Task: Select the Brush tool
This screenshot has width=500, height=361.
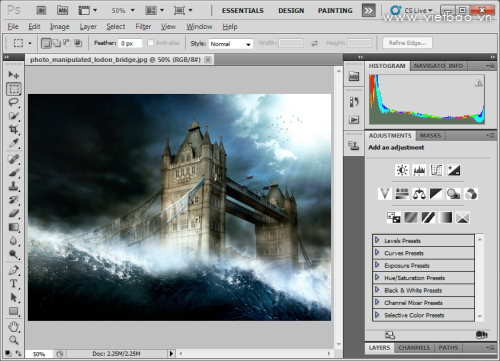Action: (13, 172)
